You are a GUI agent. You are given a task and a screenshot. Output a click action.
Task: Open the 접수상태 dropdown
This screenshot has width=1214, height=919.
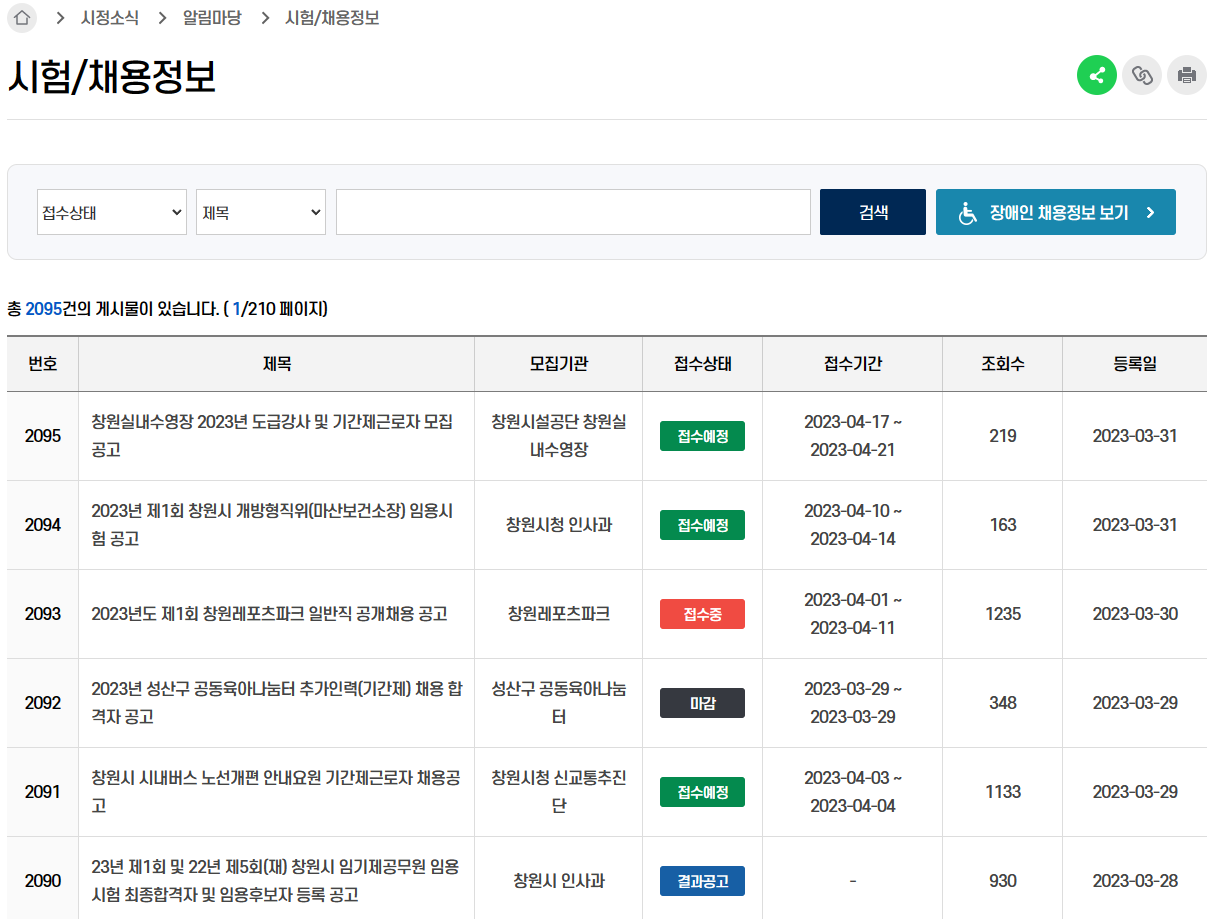[x=112, y=212]
